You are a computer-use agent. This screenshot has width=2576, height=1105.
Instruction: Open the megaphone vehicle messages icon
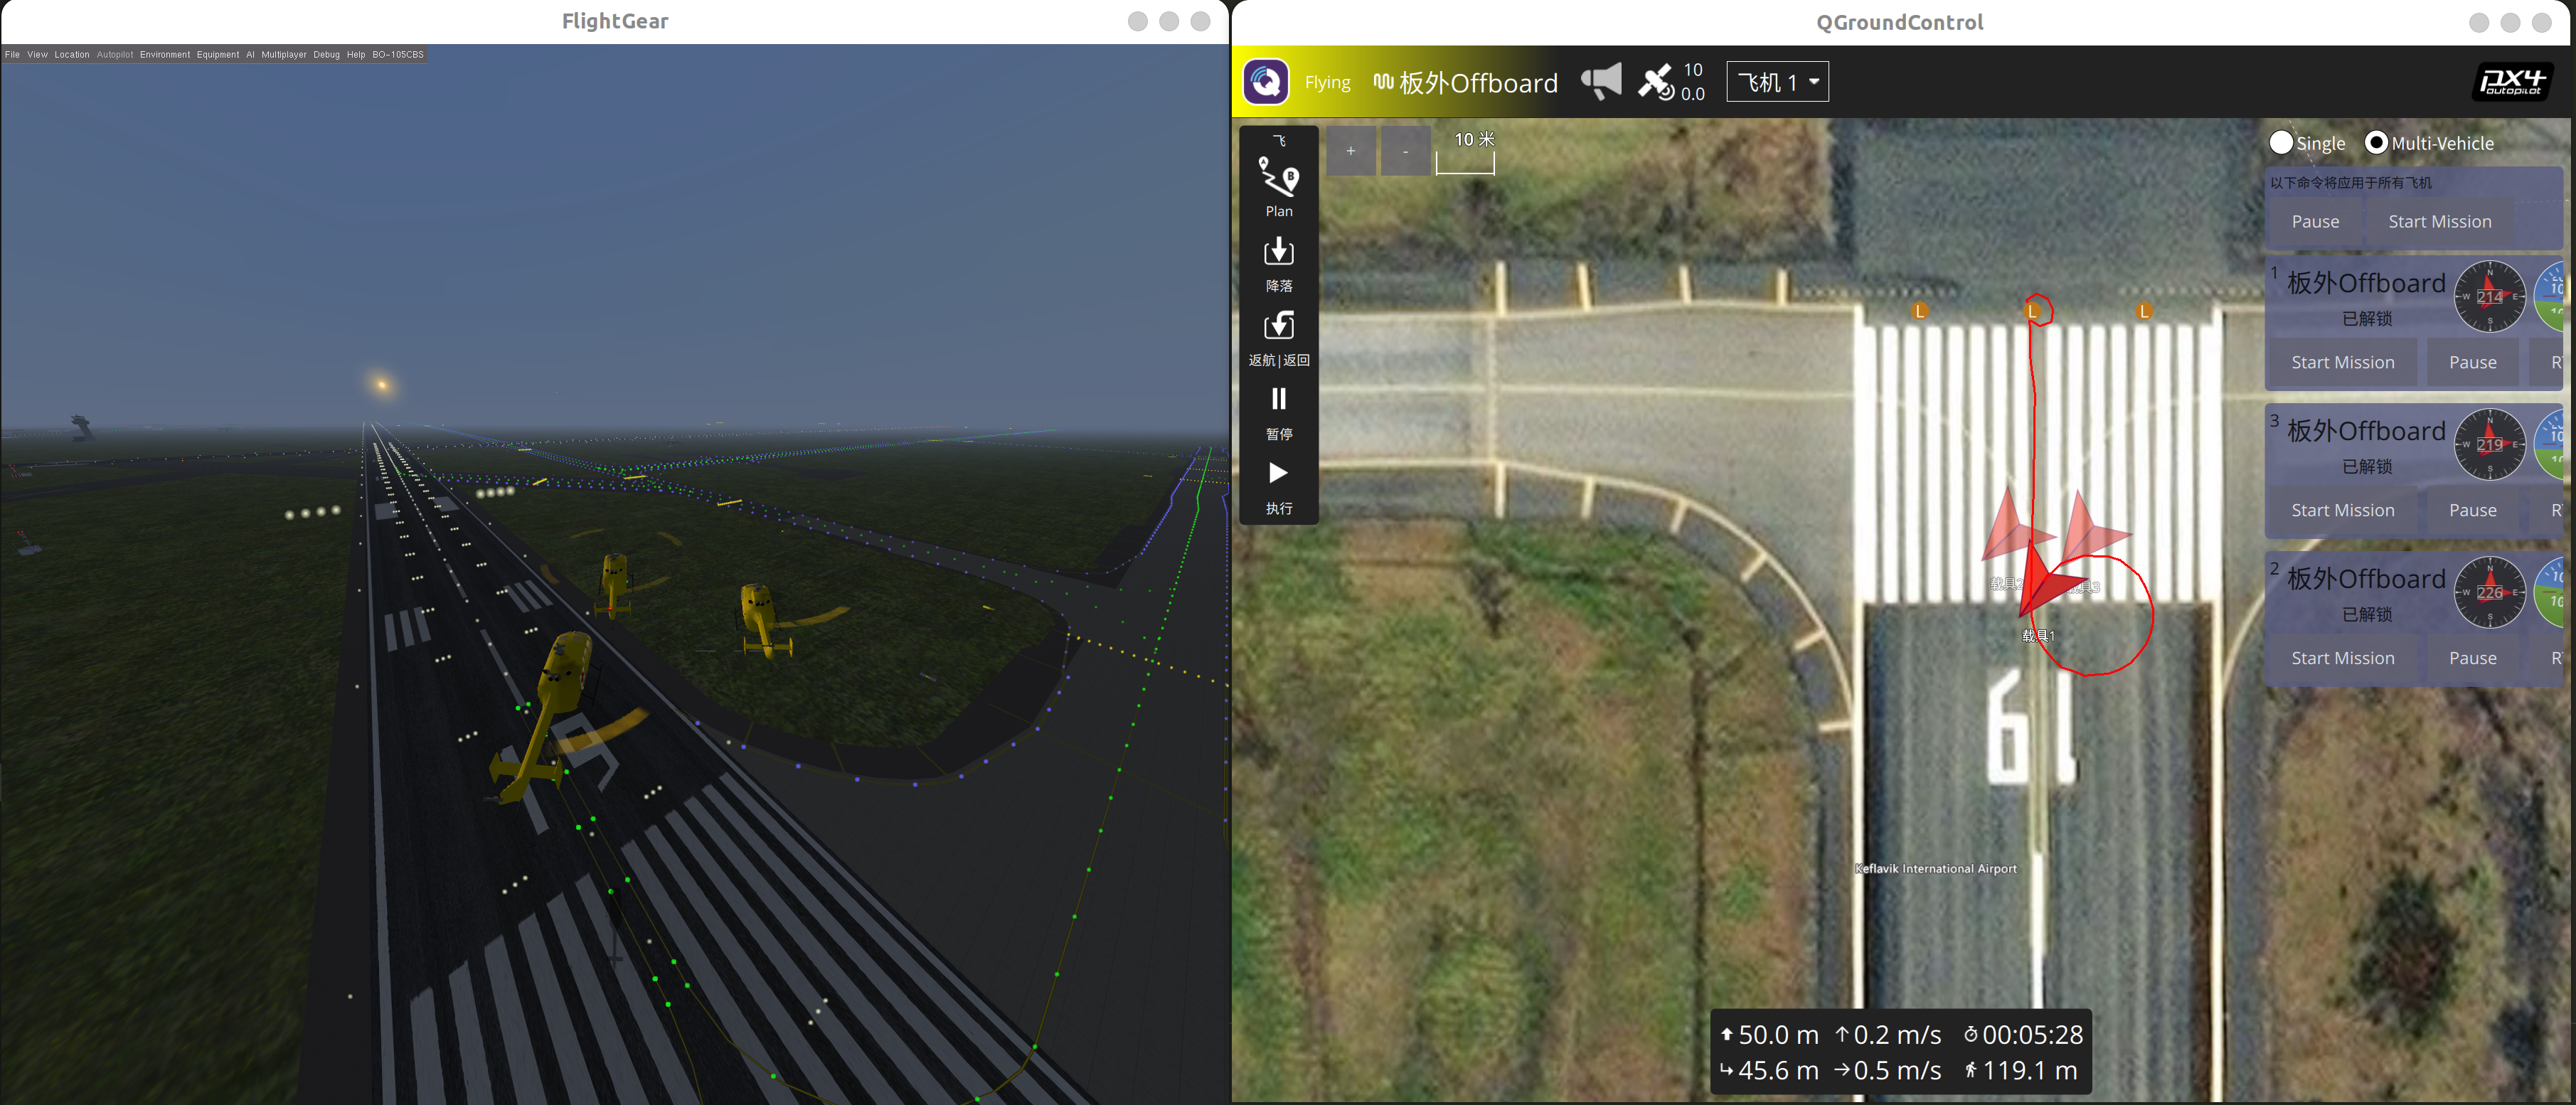pos(1600,82)
